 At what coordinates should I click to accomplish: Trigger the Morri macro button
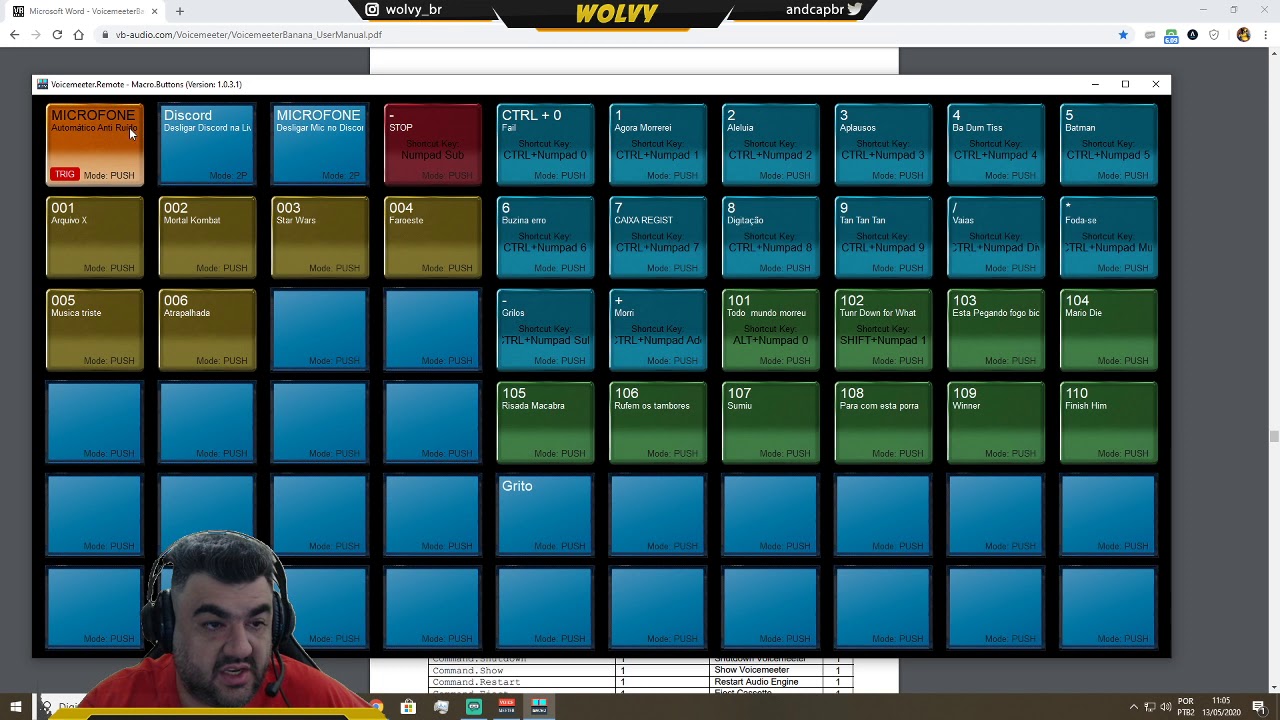(658, 330)
